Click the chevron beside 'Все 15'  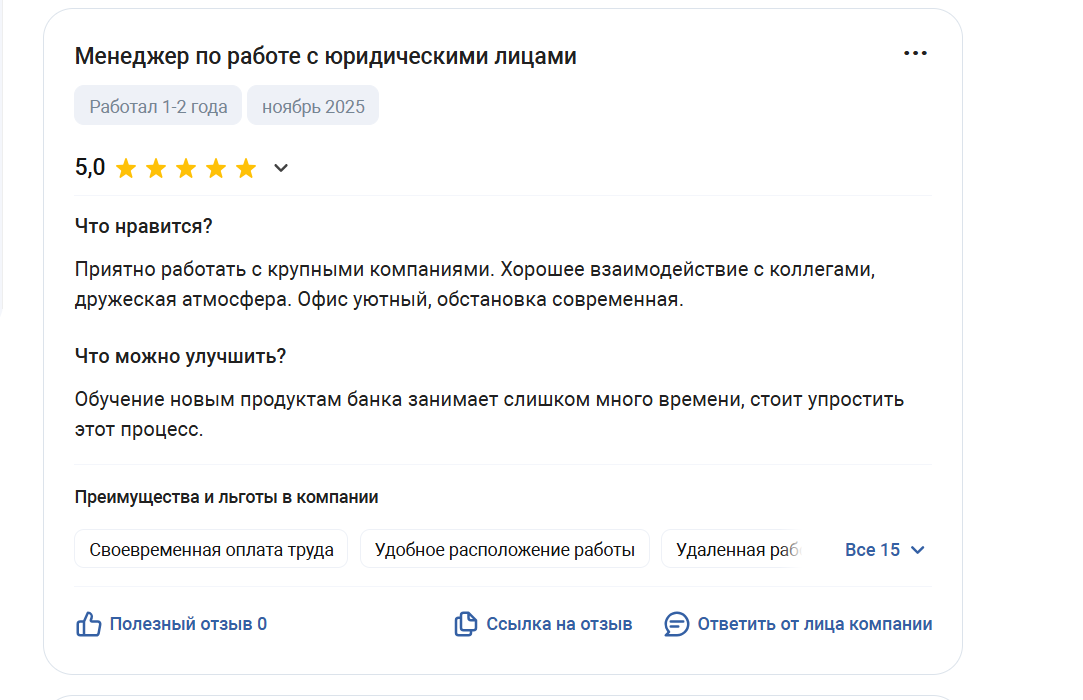[x=918, y=550]
